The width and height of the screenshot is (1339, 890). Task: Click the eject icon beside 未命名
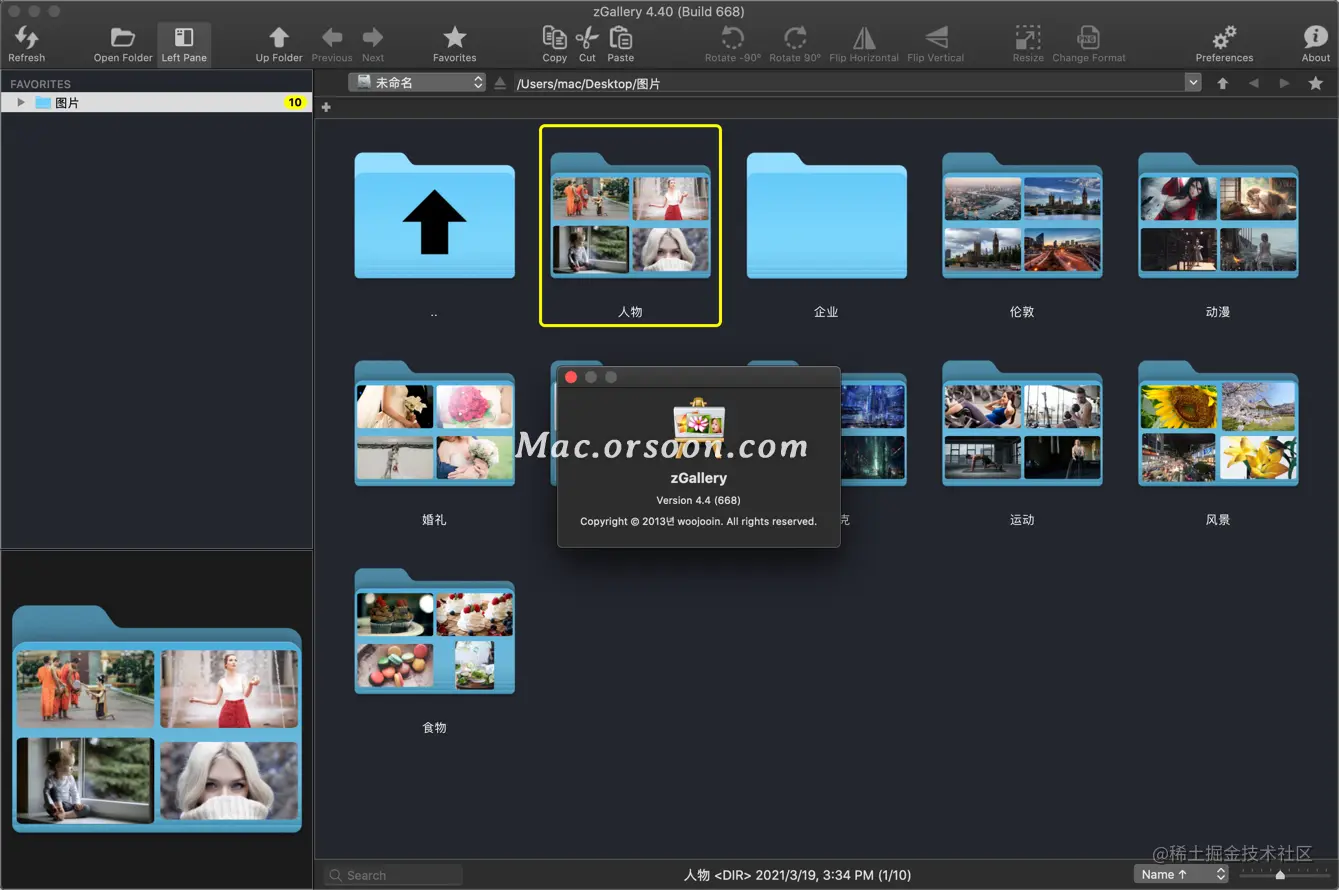pos(500,83)
